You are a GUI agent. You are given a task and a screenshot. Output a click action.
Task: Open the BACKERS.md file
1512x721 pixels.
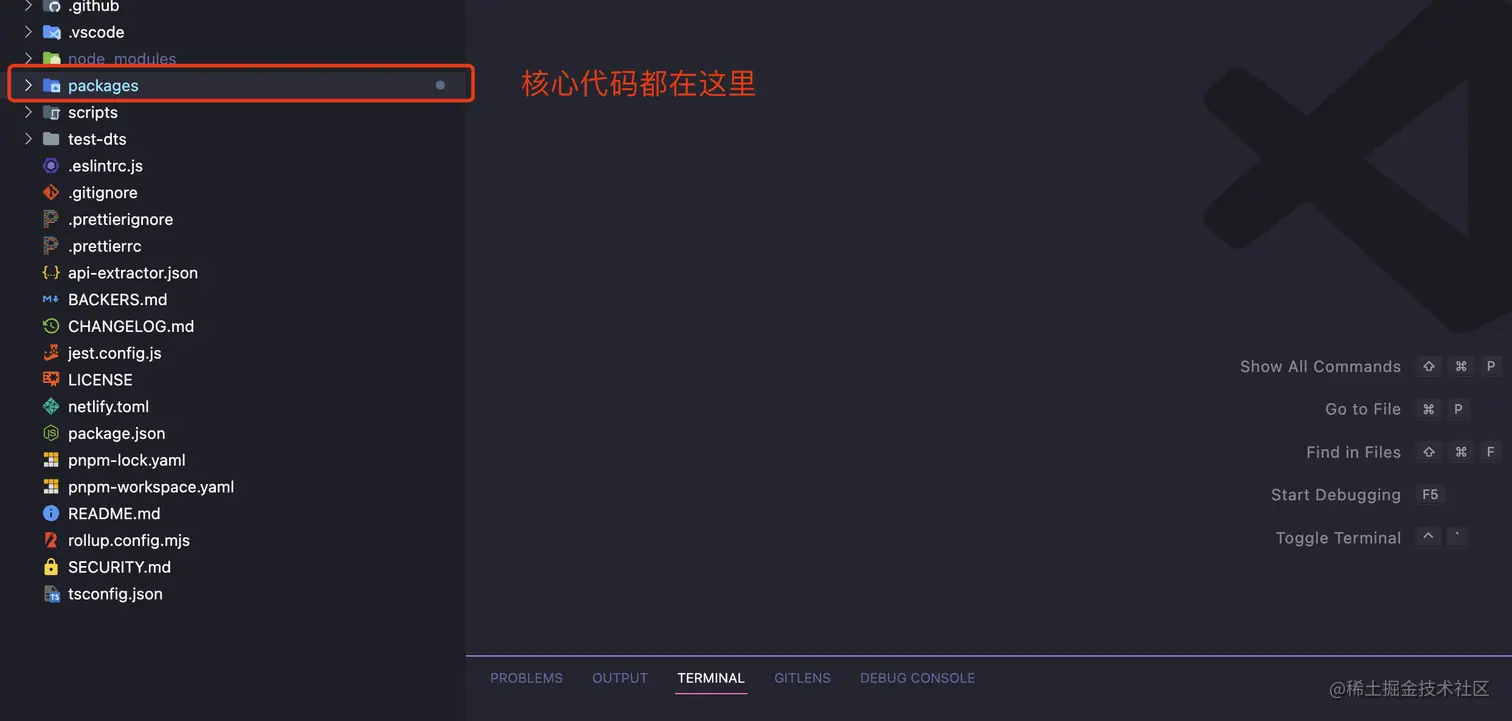coord(118,299)
